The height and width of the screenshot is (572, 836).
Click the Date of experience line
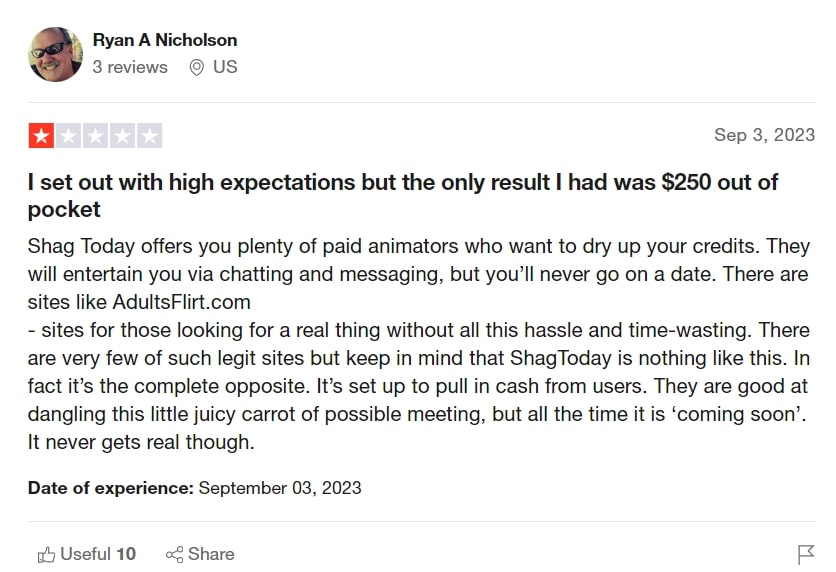pos(194,488)
